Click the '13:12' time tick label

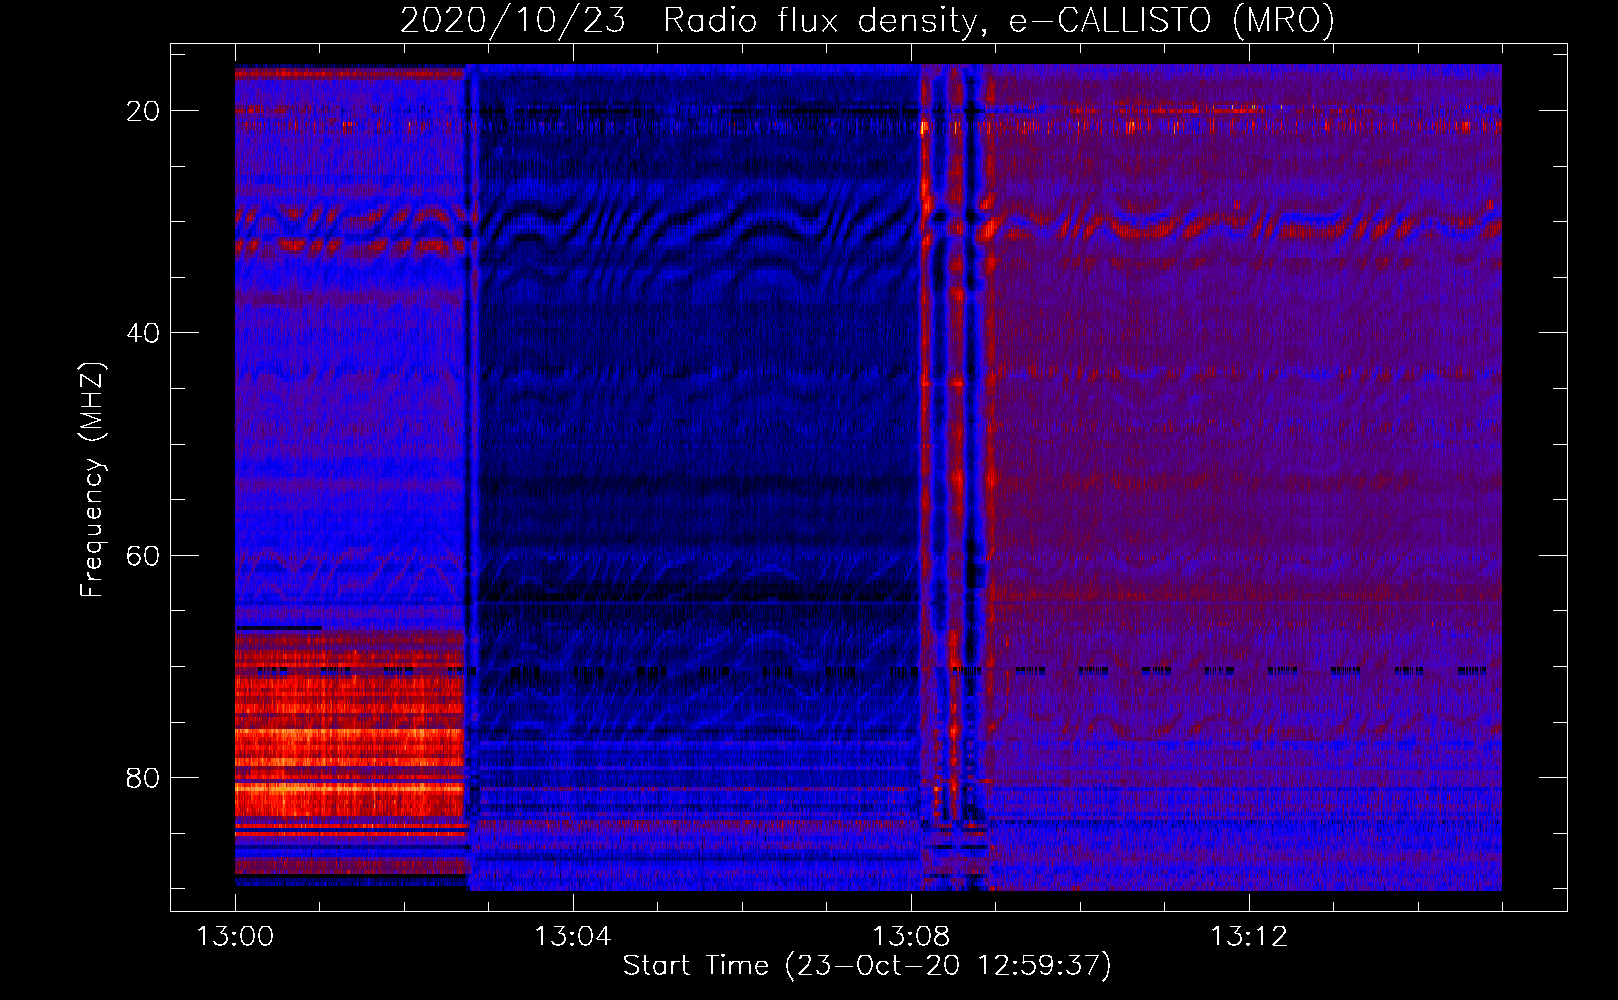click(1248, 937)
